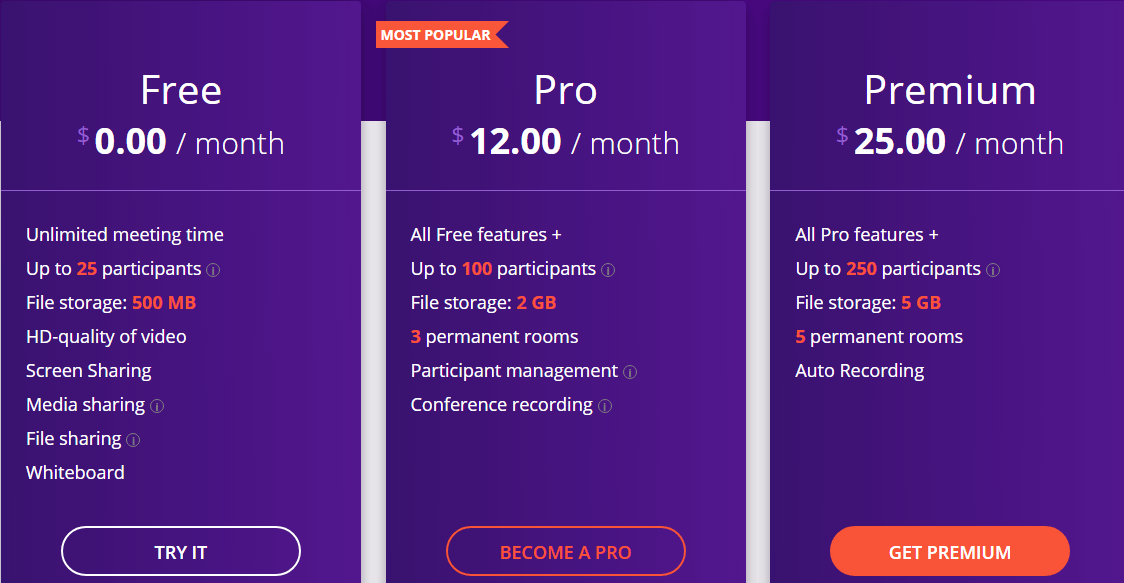Screen dimensions: 1124x583
Task: Click info icon next to 100 participants
Action: pos(608,270)
